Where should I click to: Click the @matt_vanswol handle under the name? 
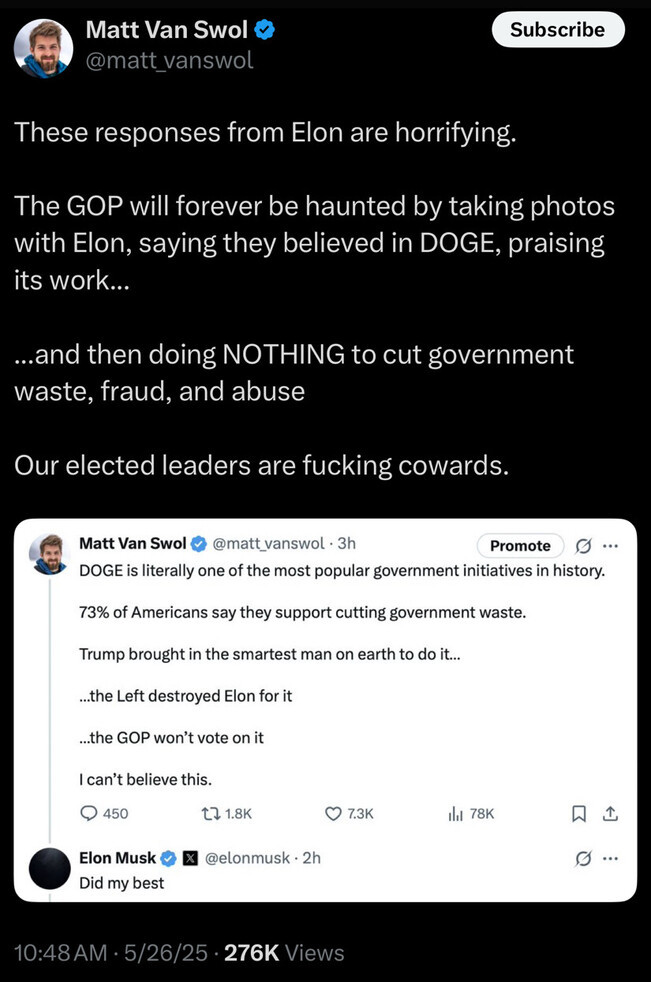(169, 60)
